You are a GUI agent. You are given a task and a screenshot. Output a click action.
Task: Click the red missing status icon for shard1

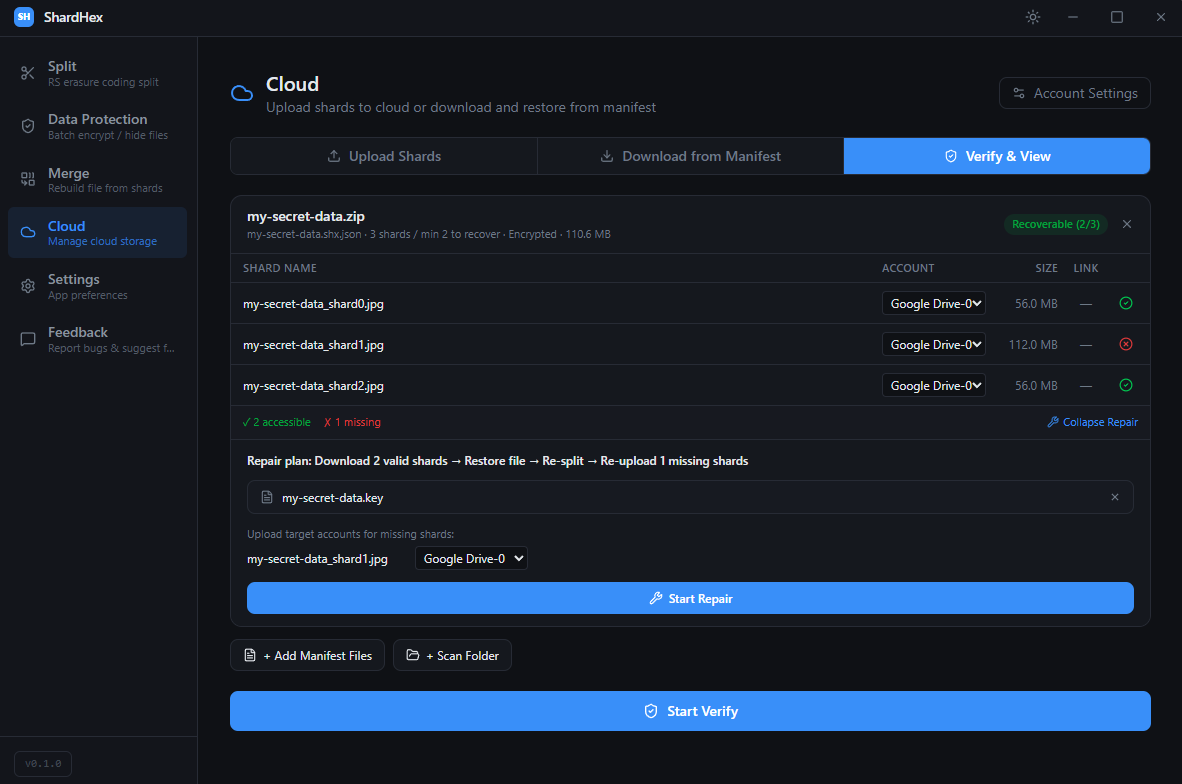tap(1125, 344)
